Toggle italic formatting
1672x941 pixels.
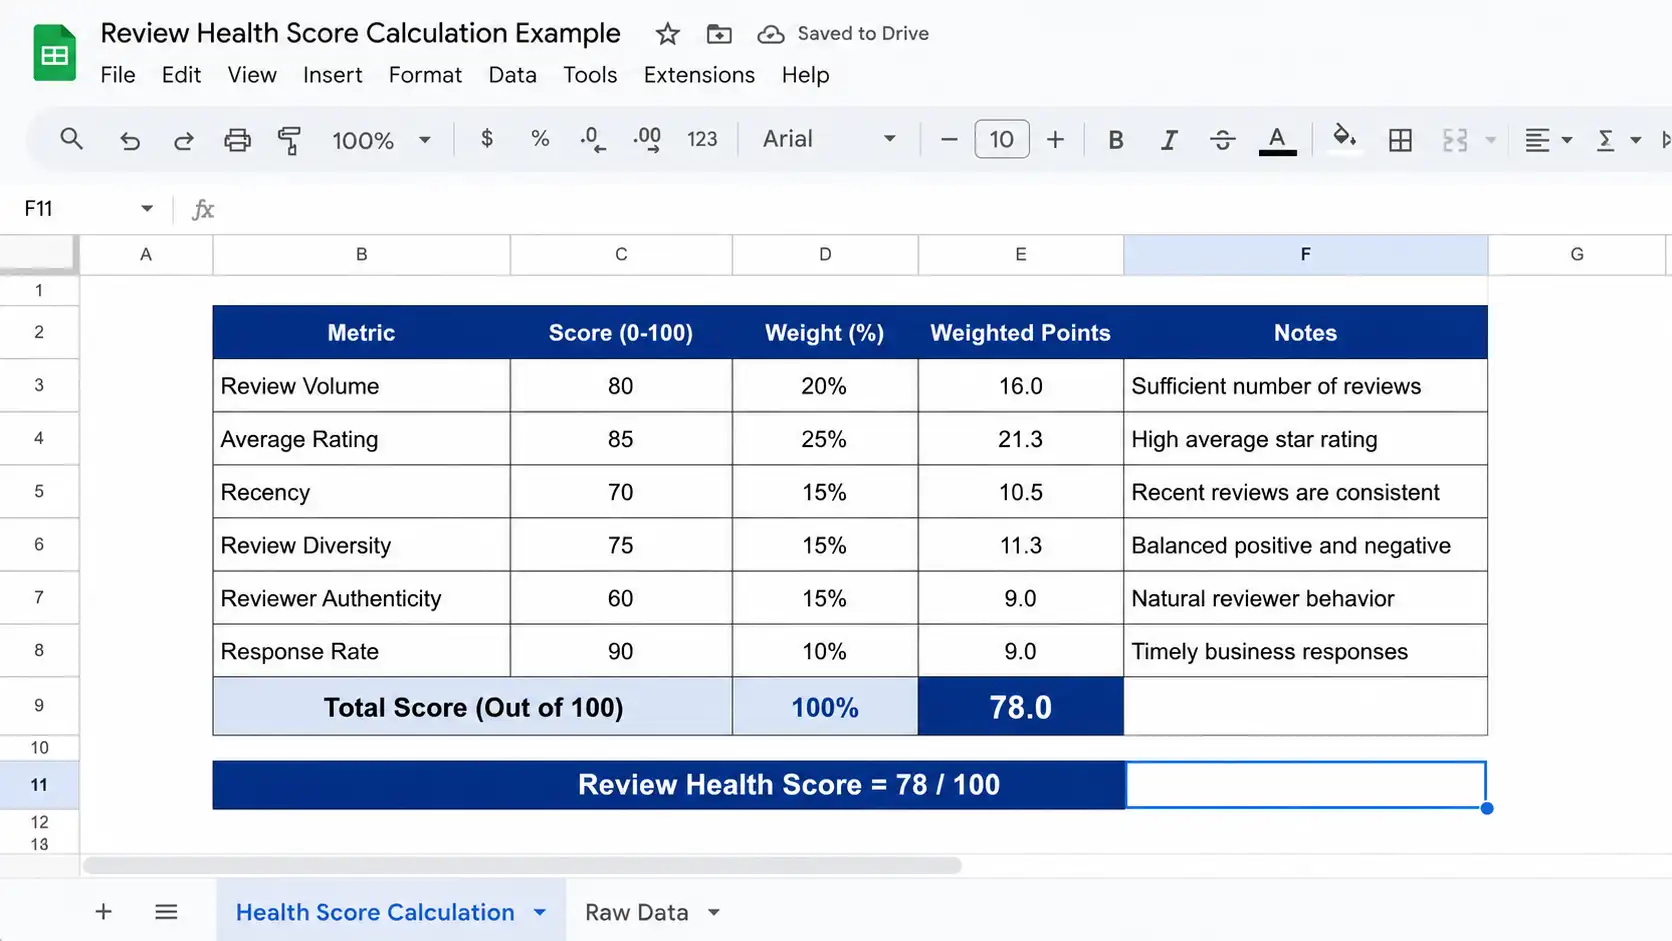(x=1169, y=140)
